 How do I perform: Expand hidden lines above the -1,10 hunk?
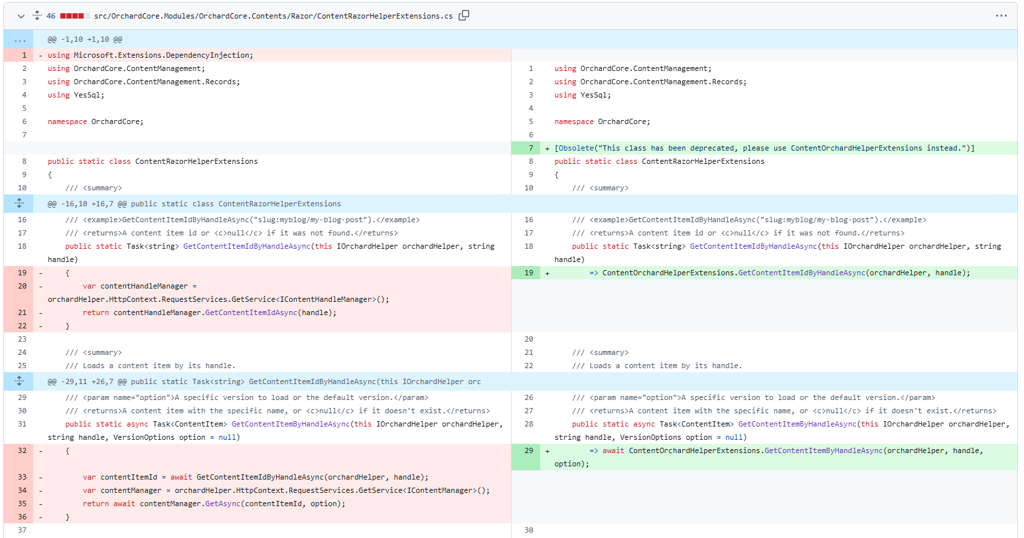click(20, 40)
